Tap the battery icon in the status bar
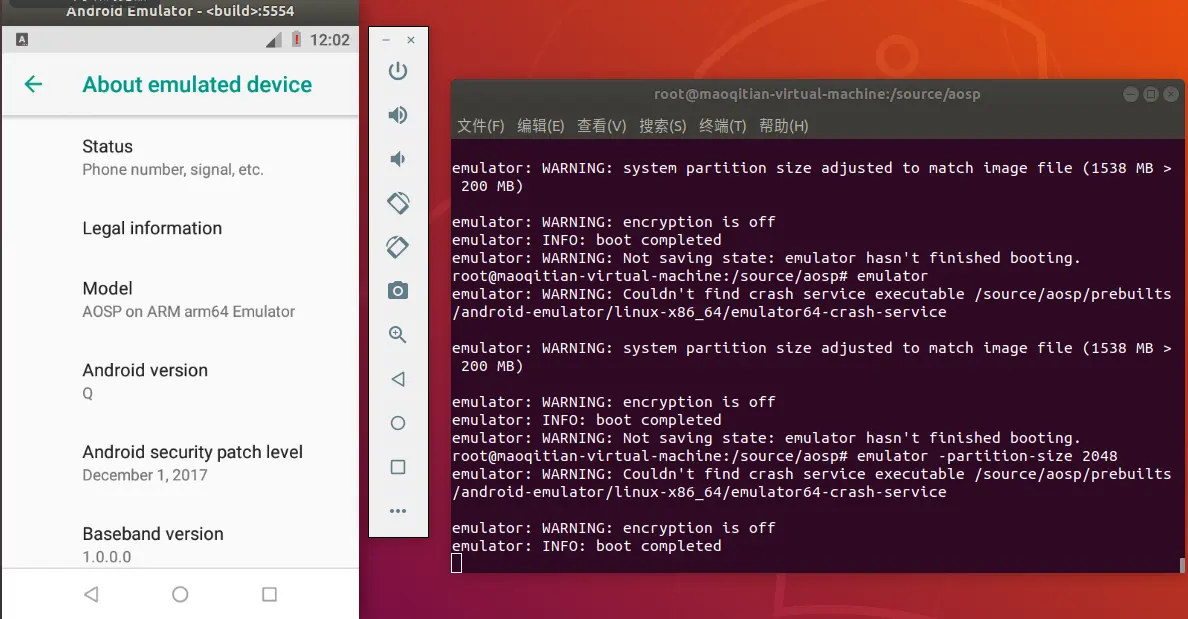The width and height of the screenshot is (1188, 619). 297,39
